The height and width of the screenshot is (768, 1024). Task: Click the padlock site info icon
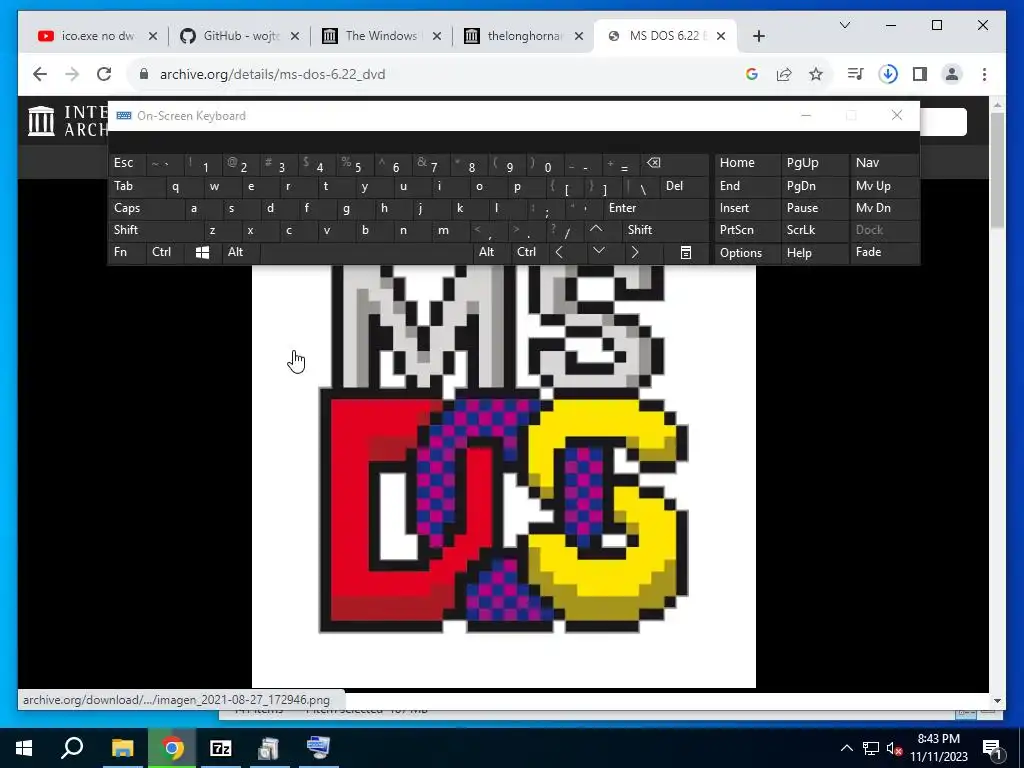pos(144,74)
